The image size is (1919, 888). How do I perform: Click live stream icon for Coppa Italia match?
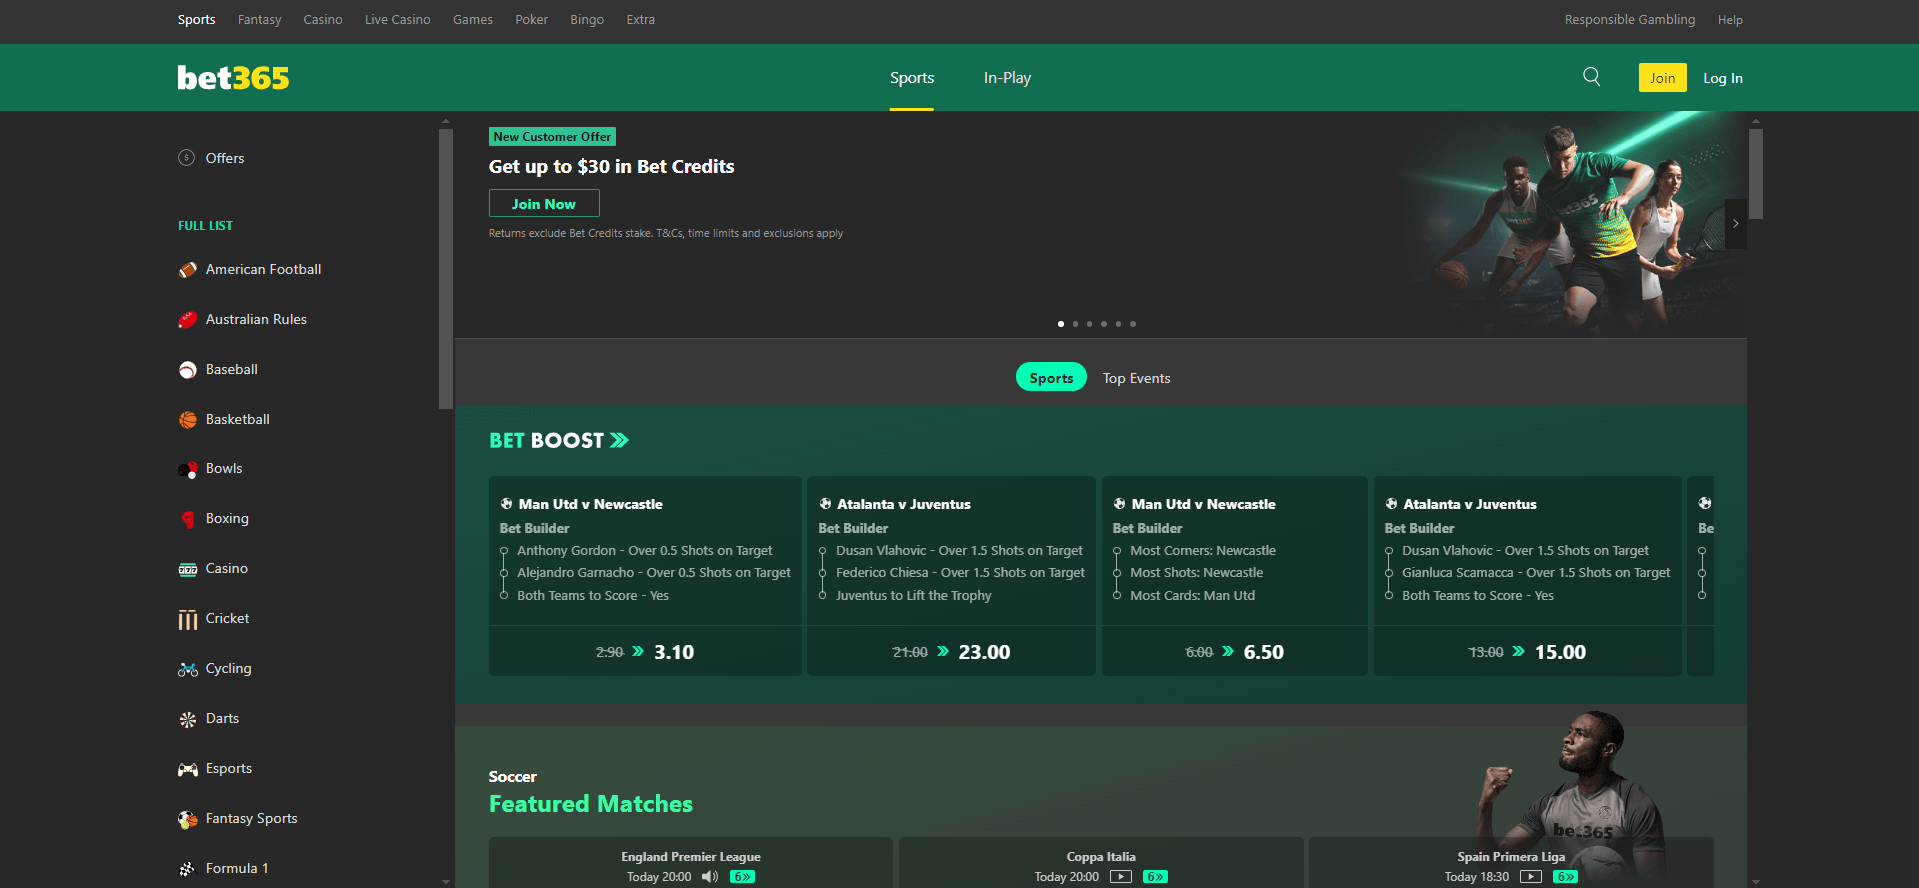coord(1121,877)
